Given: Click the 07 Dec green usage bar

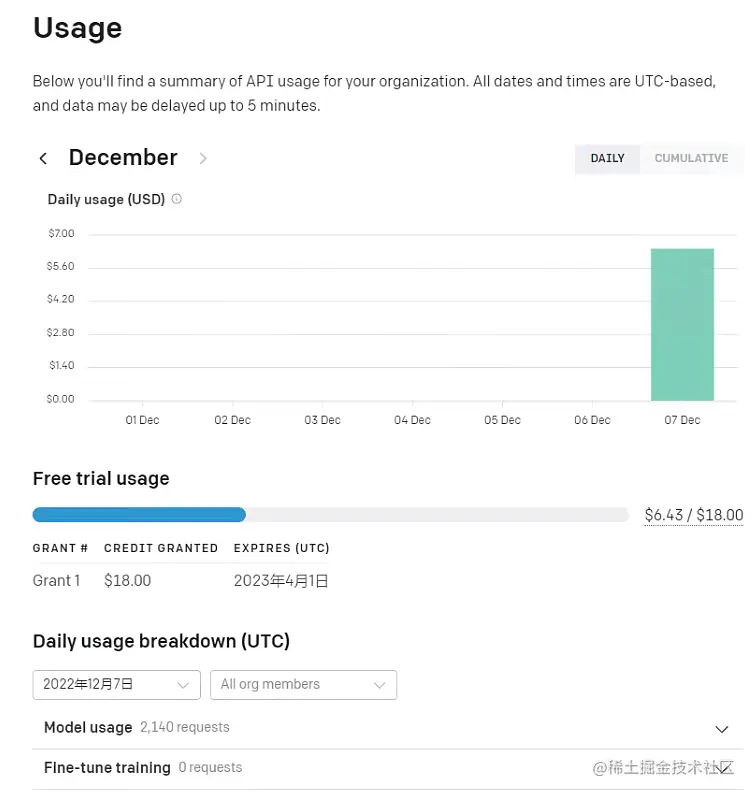Looking at the screenshot, I should click(682, 324).
